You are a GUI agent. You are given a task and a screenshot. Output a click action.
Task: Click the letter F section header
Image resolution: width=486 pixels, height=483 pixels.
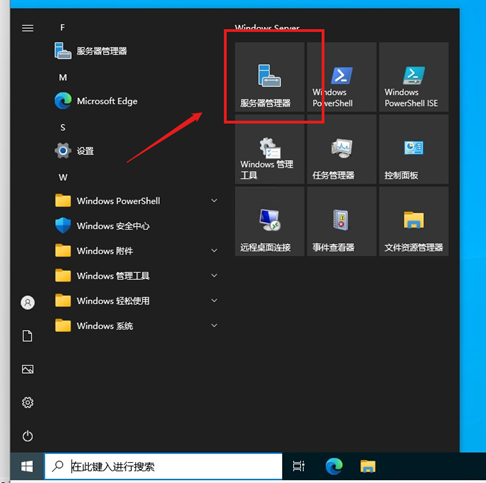62,28
